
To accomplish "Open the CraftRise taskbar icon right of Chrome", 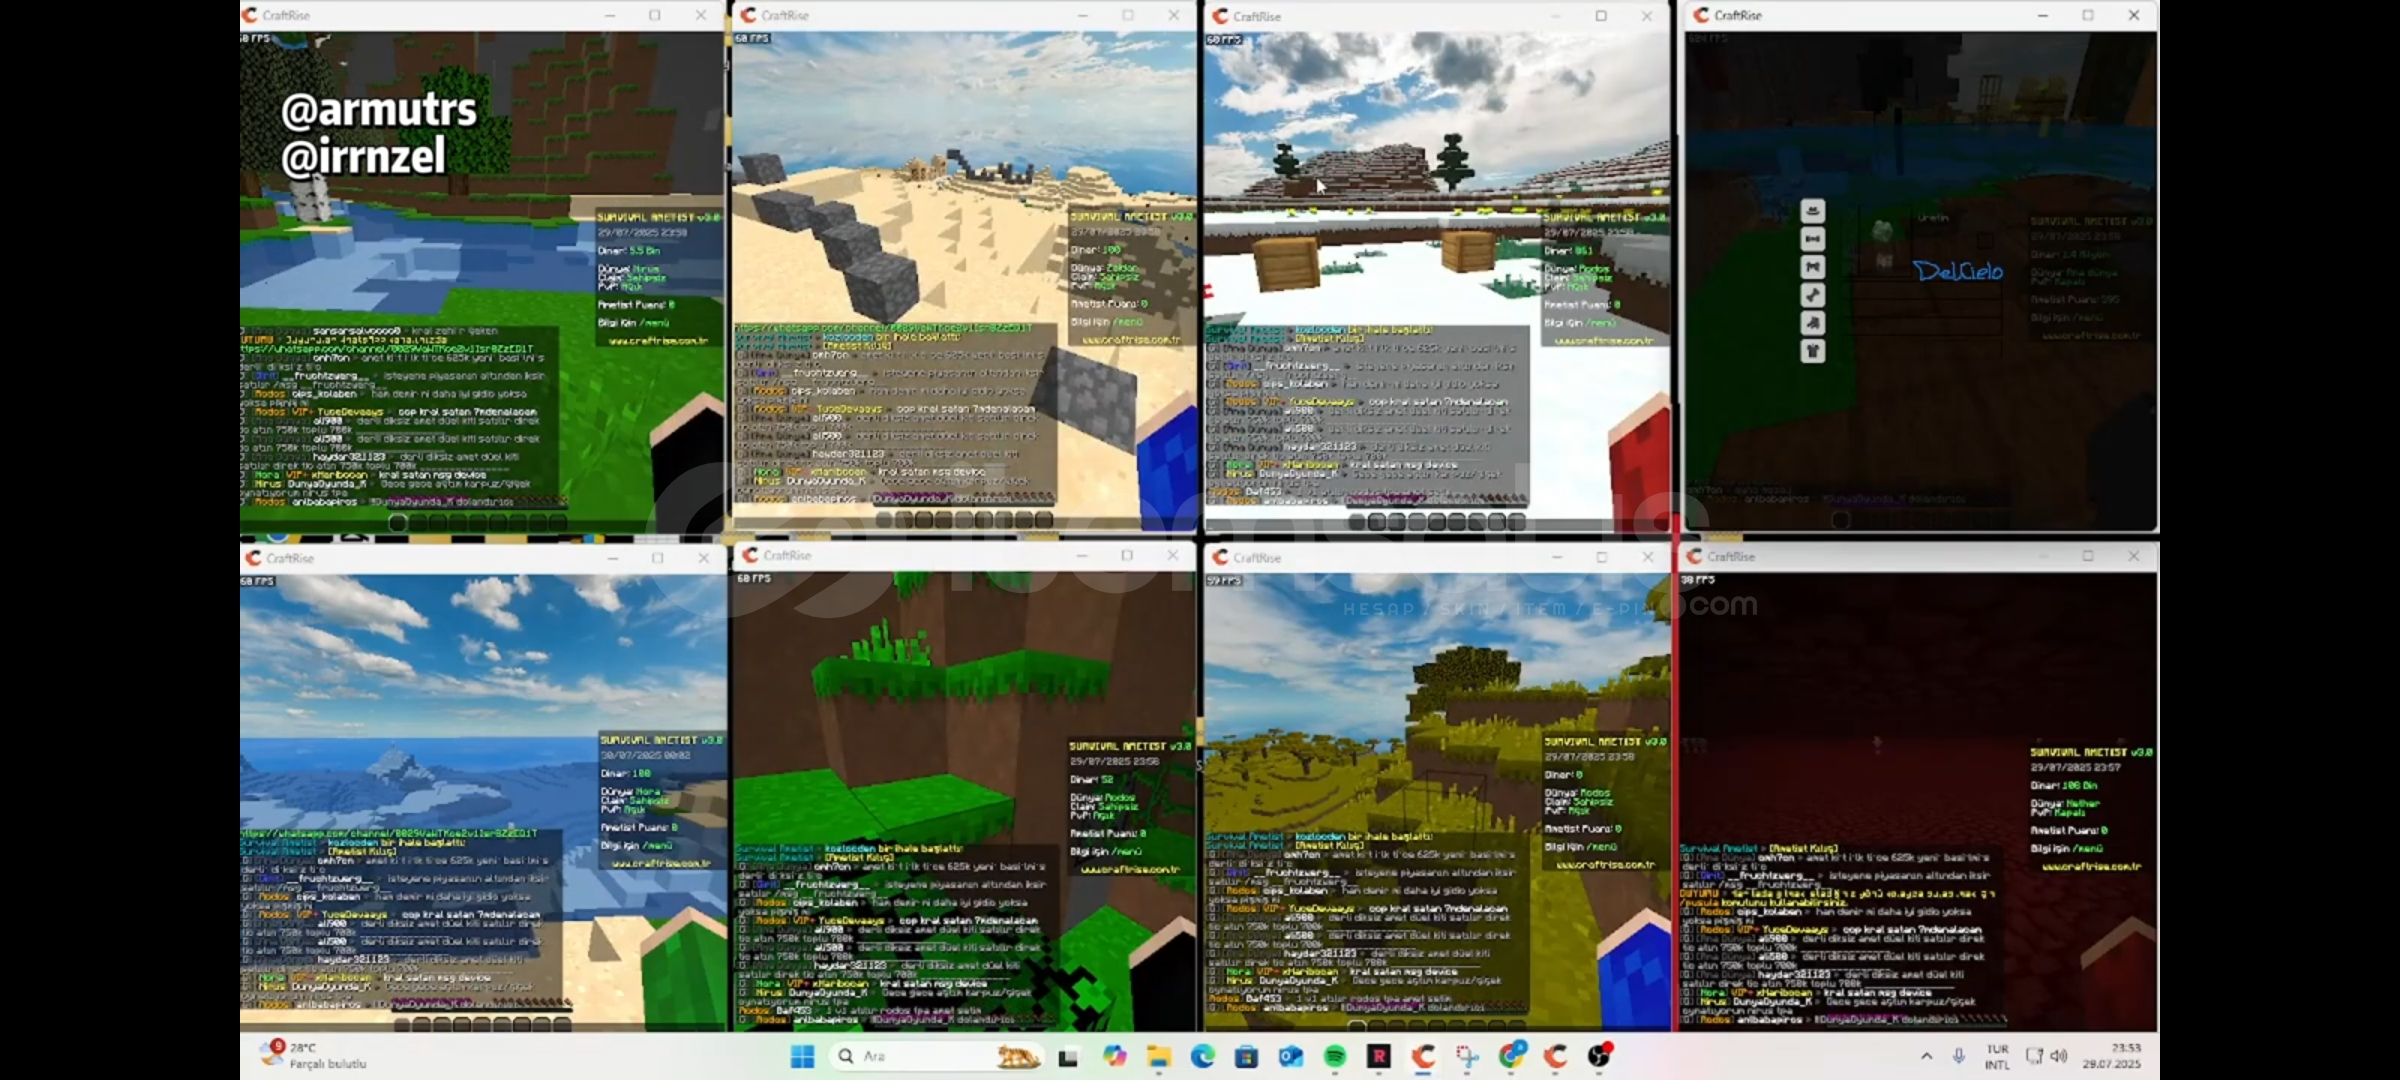I will coord(1556,1056).
